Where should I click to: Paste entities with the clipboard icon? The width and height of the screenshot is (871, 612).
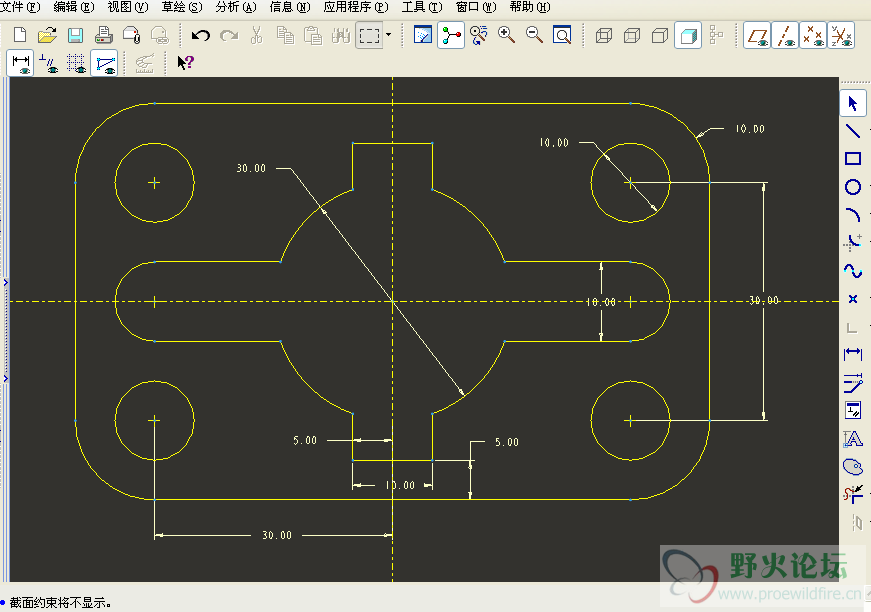point(313,35)
